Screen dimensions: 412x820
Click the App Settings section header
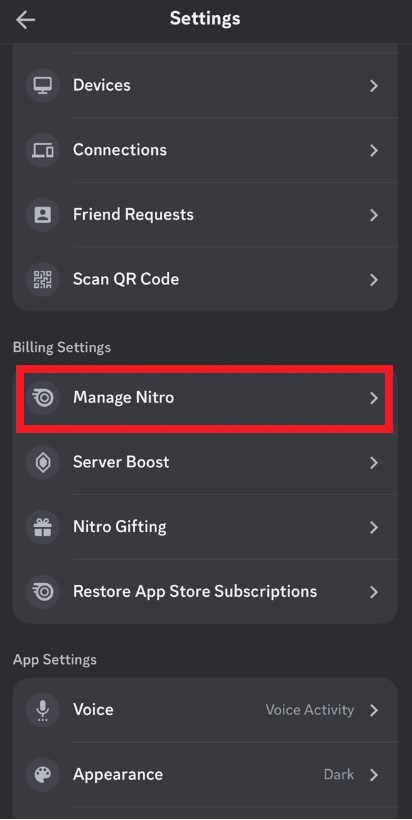click(54, 659)
